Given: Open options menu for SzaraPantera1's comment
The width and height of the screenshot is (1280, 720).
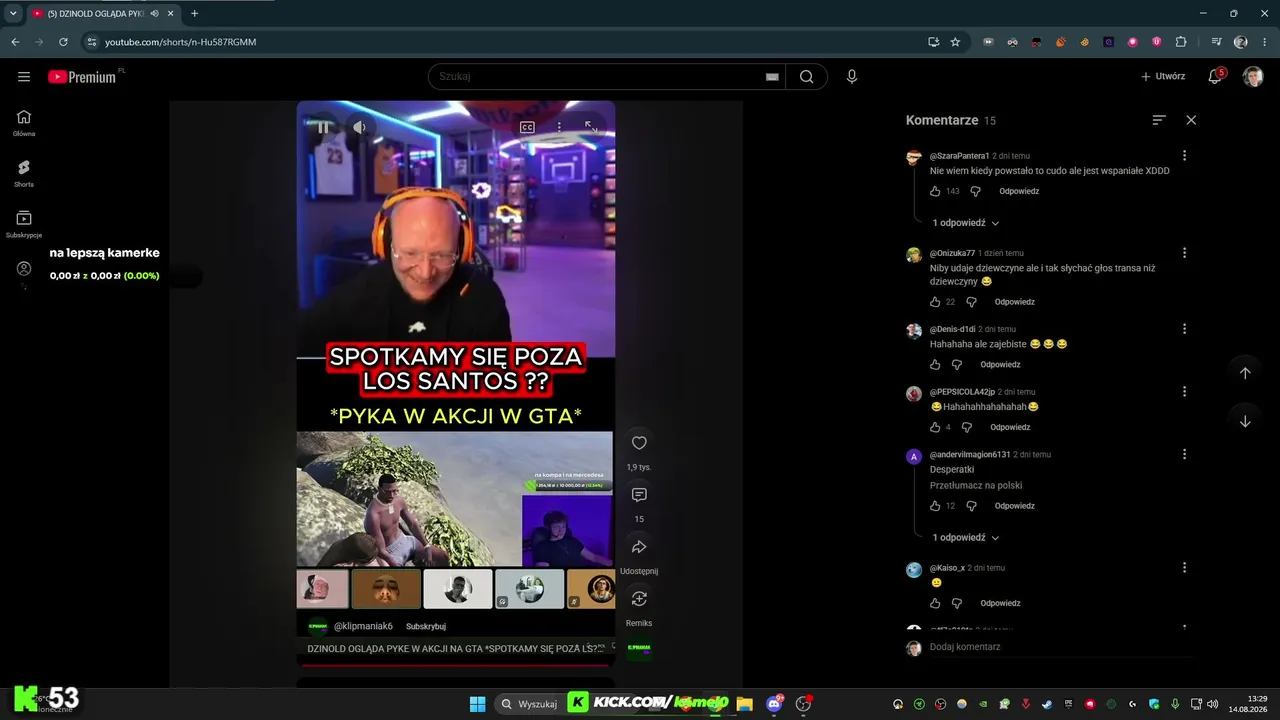Looking at the screenshot, I should point(1184,156).
